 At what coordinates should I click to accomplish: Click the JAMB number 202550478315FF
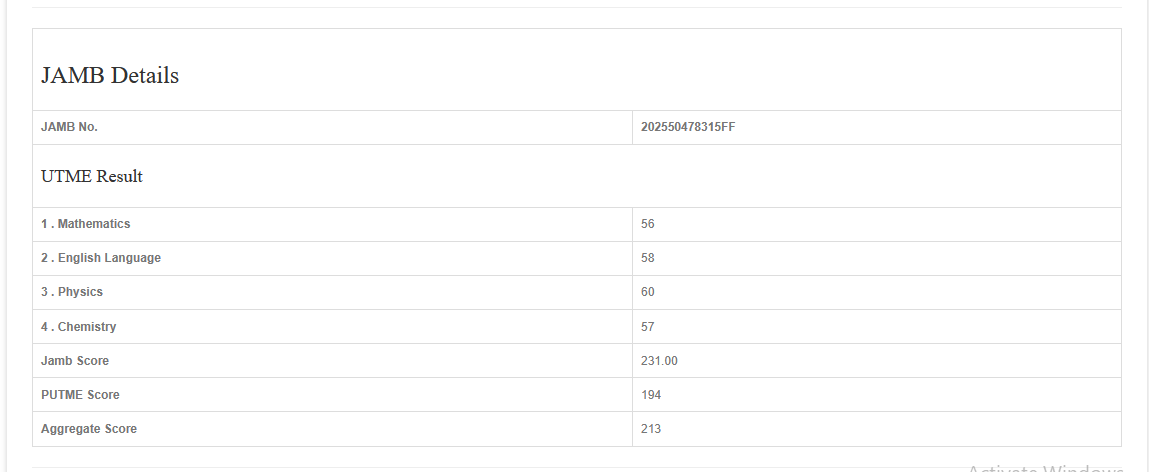[688, 127]
